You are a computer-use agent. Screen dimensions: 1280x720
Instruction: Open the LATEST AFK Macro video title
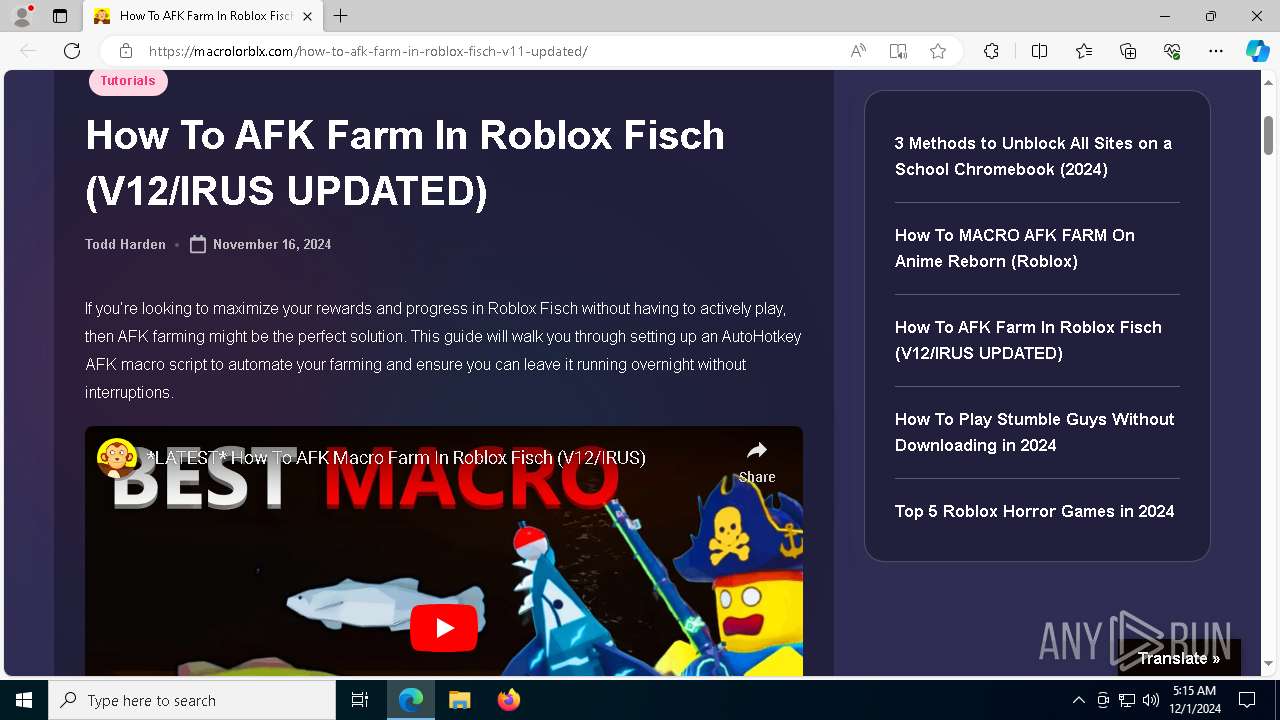pos(396,458)
